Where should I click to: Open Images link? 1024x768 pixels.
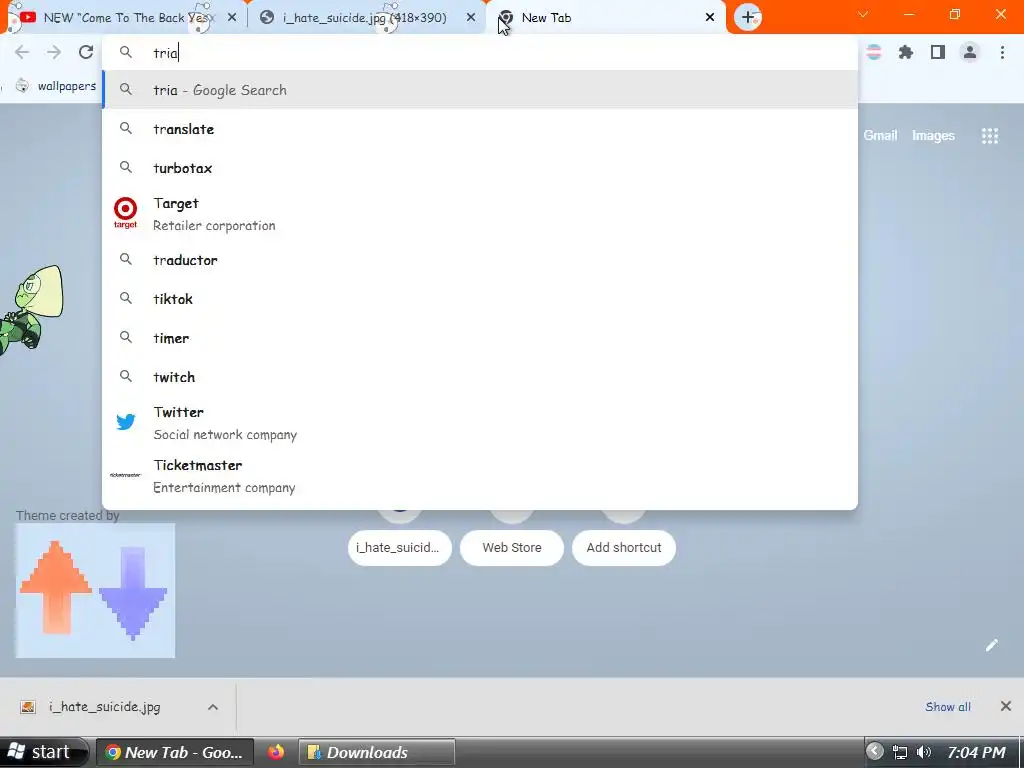(933, 136)
